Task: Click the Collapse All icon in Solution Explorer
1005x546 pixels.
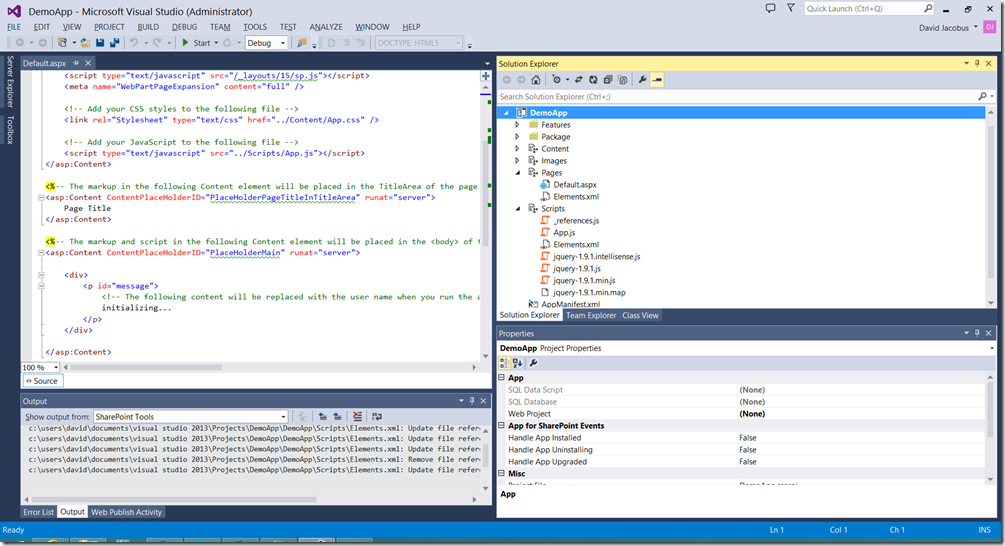Action: (608, 79)
